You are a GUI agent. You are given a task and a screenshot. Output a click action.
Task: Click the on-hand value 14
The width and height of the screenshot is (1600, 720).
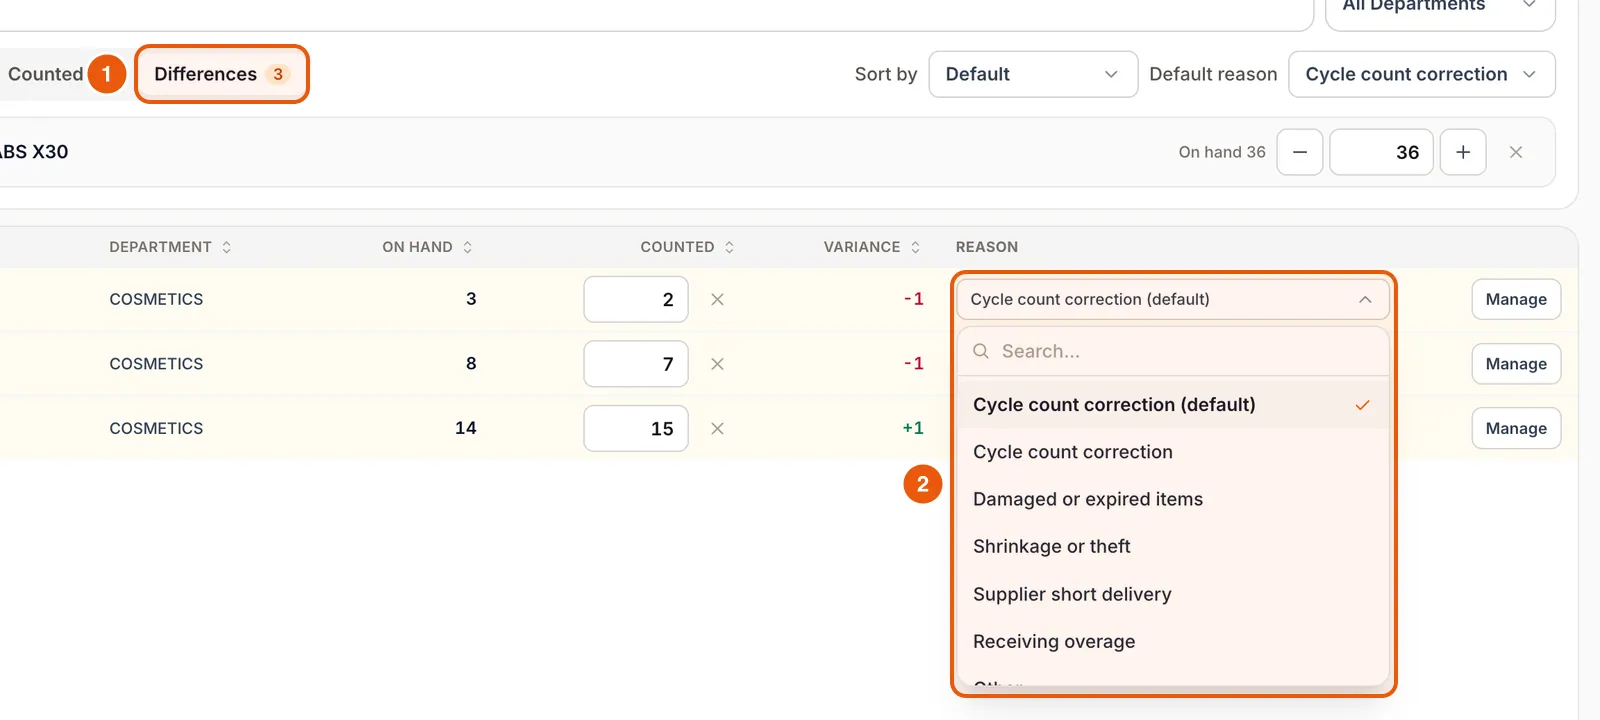(x=466, y=428)
